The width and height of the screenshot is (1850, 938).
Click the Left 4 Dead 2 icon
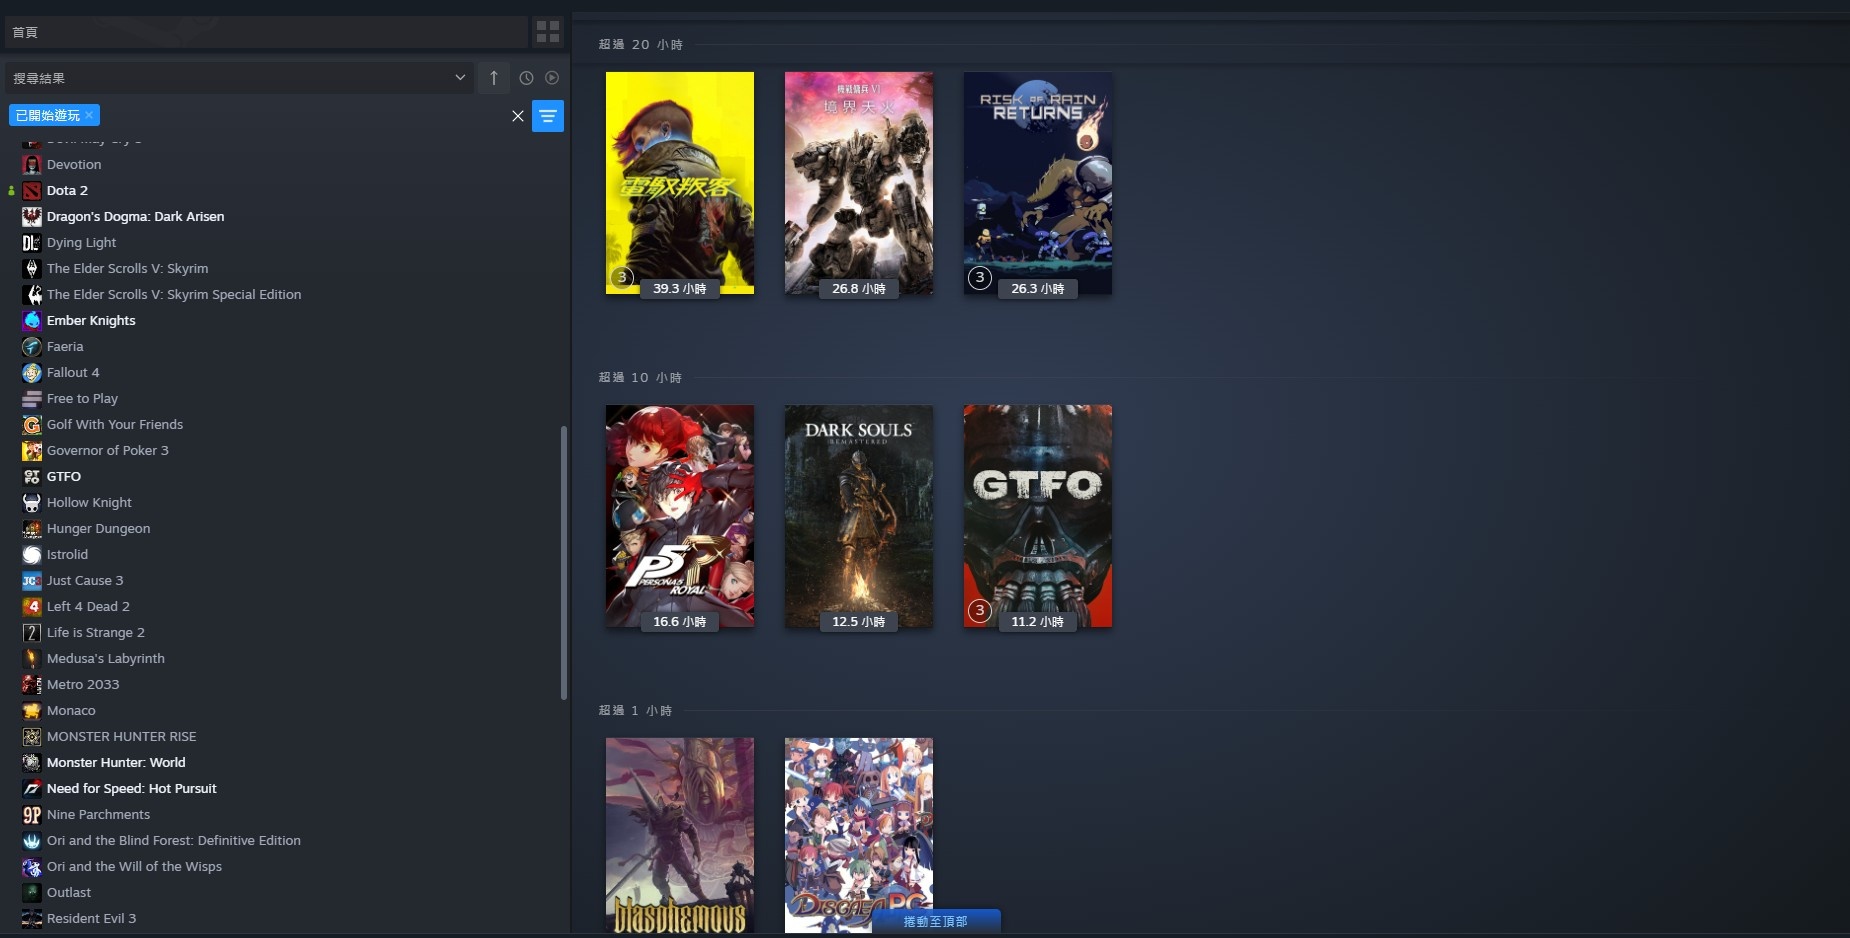[x=32, y=607]
